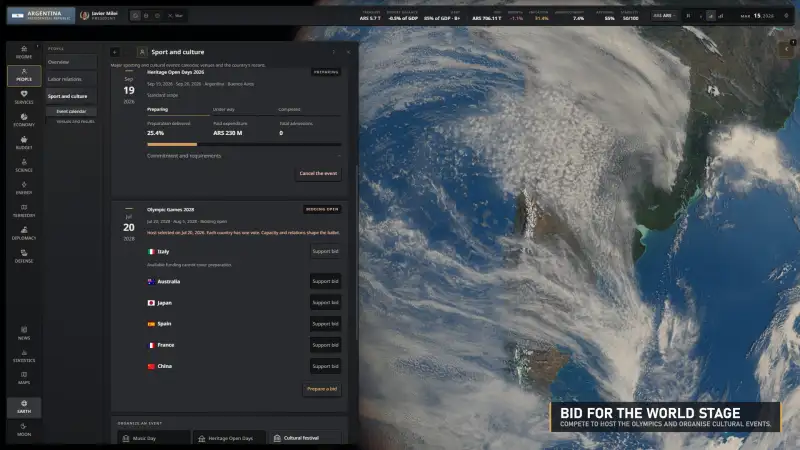Pause the game simulation

(x=688, y=16)
